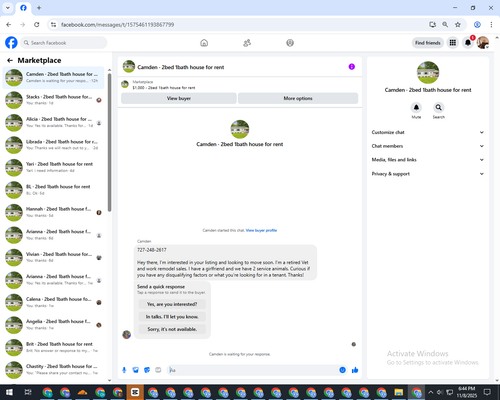The height and width of the screenshot is (400, 500).
Task: Go back using the Marketplace back arrow
Action: 10,60
